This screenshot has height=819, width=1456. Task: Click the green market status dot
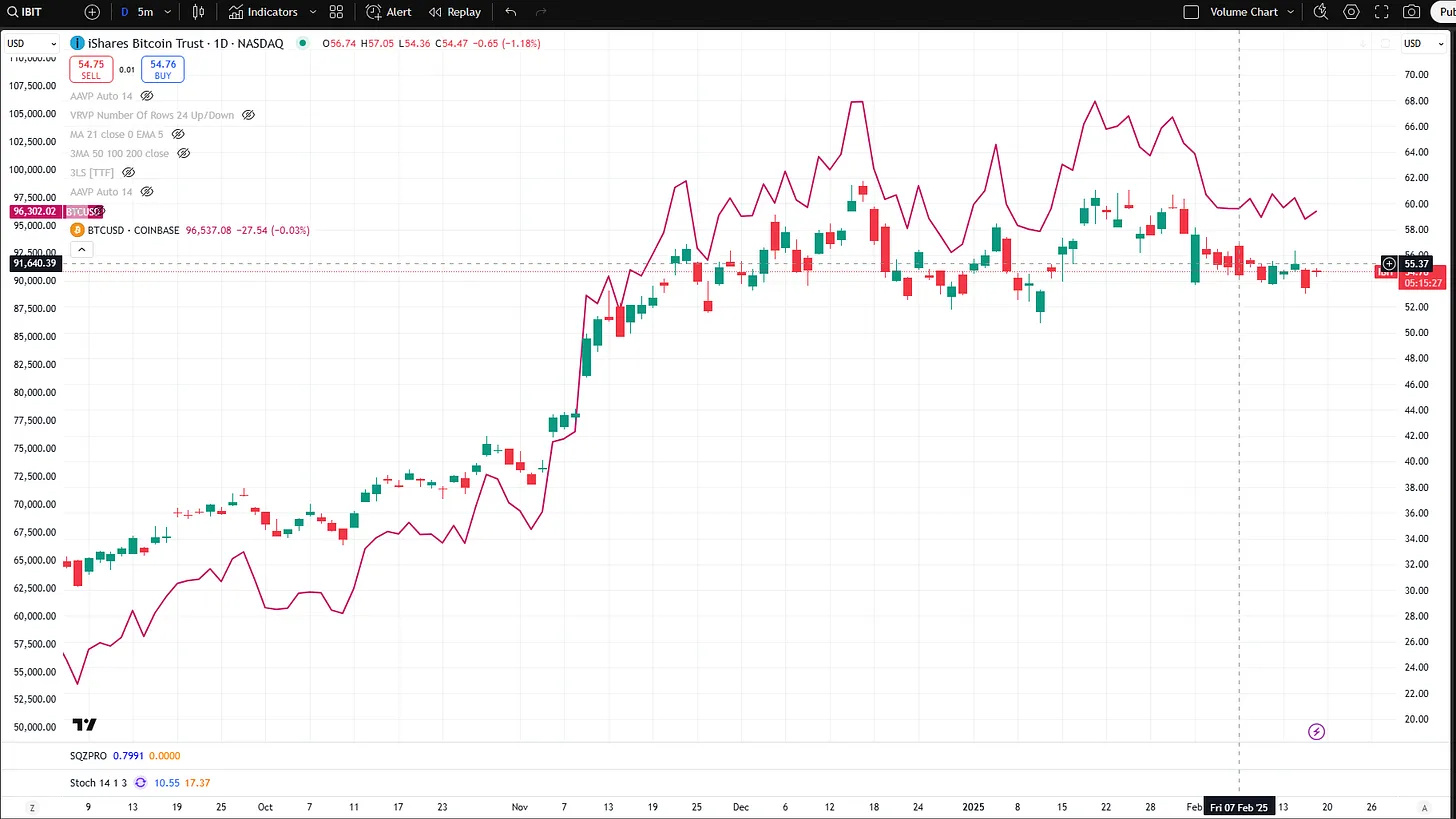[x=302, y=43]
